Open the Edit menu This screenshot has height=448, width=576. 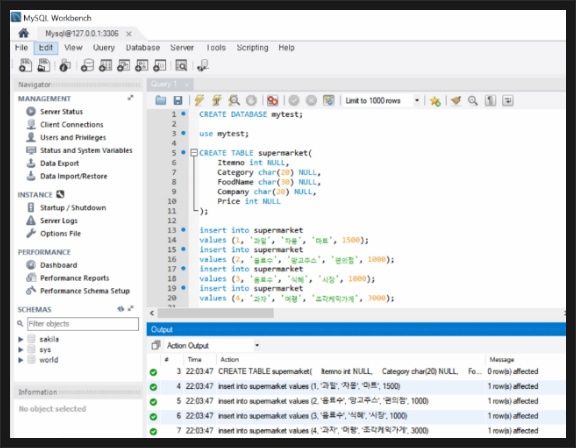[46, 48]
